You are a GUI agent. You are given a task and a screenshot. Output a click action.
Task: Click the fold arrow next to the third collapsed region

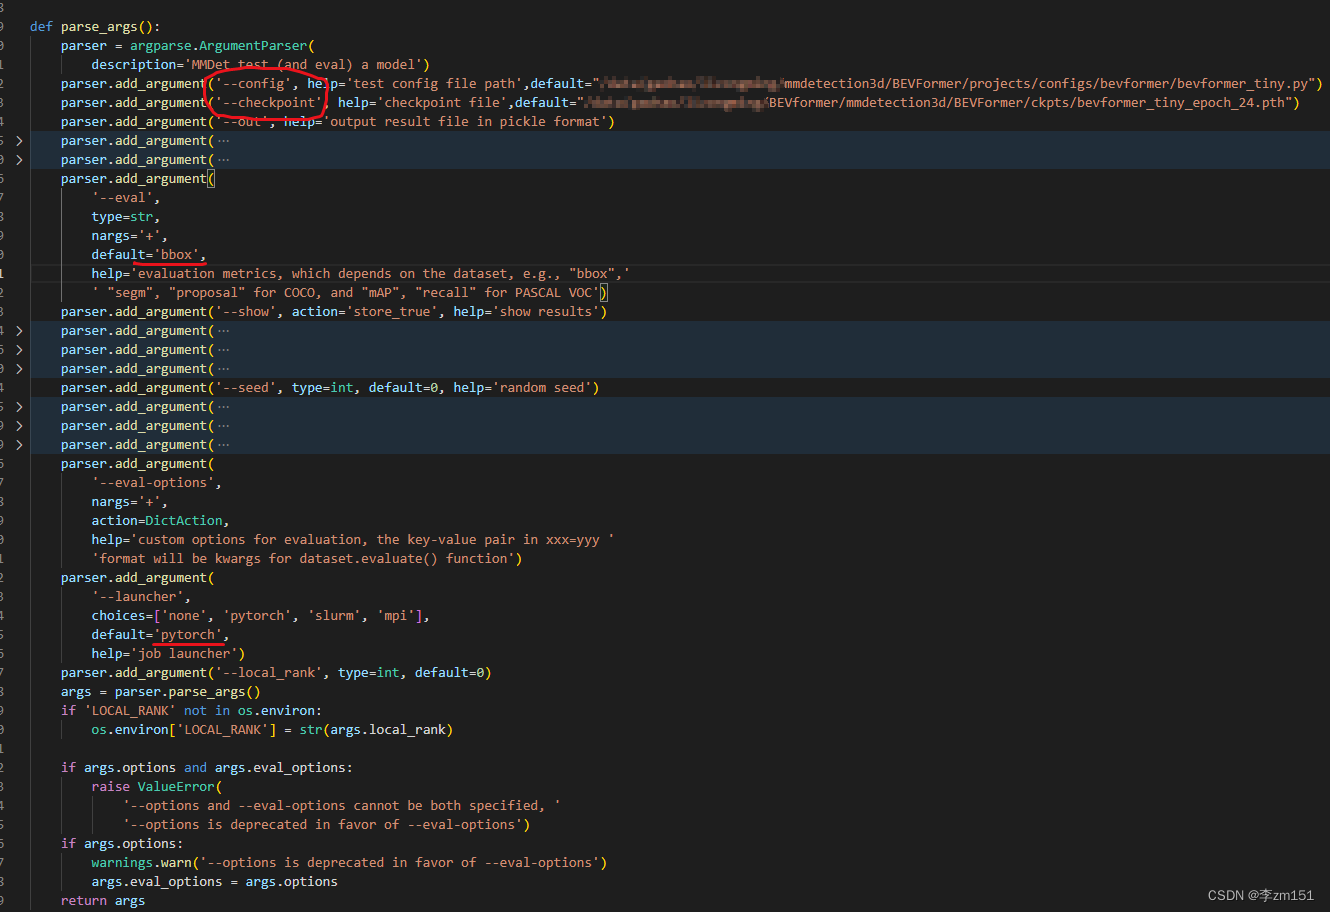(20, 330)
